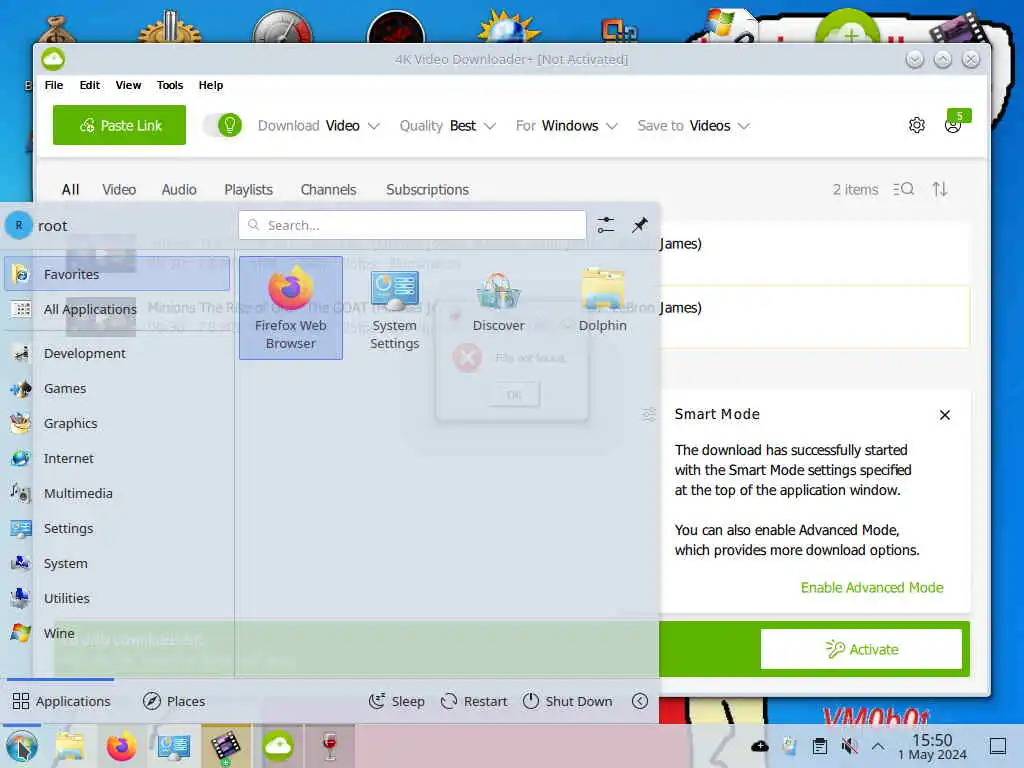The height and width of the screenshot is (768, 1024).
Task: Click the Sleep button
Action: (396, 701)
